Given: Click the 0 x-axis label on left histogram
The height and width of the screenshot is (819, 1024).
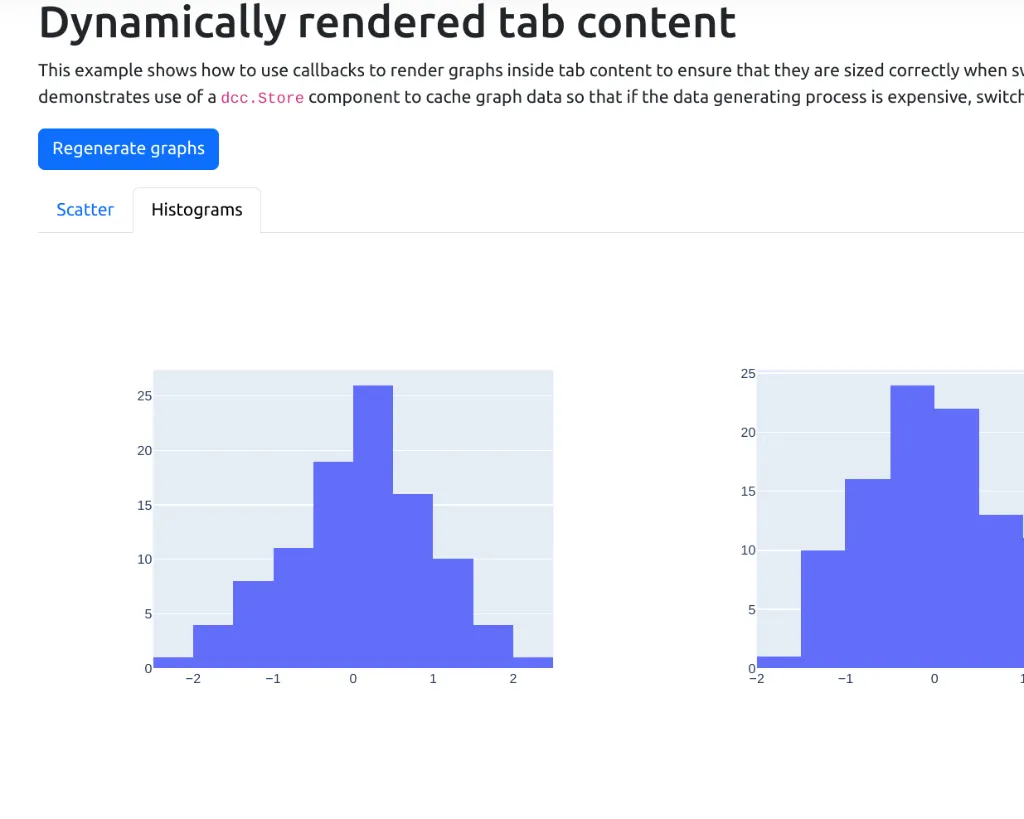Looking at the screenshot, I should click(x=353, y=679).
